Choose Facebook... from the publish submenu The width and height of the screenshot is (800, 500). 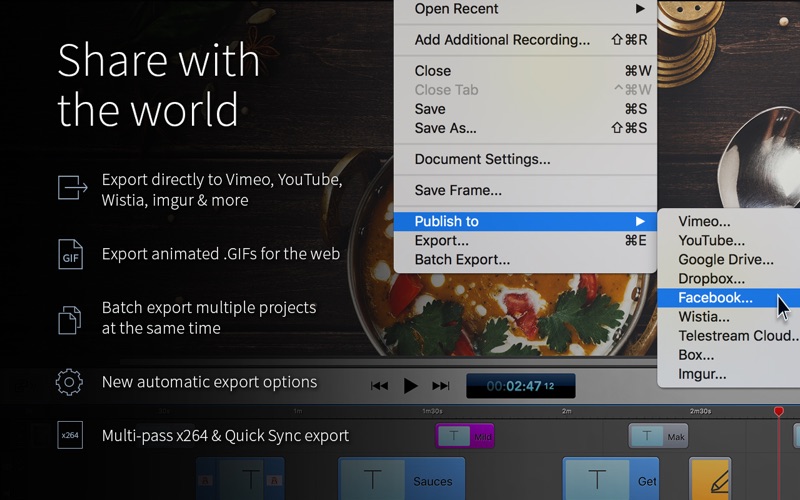(x=715, y=298)
